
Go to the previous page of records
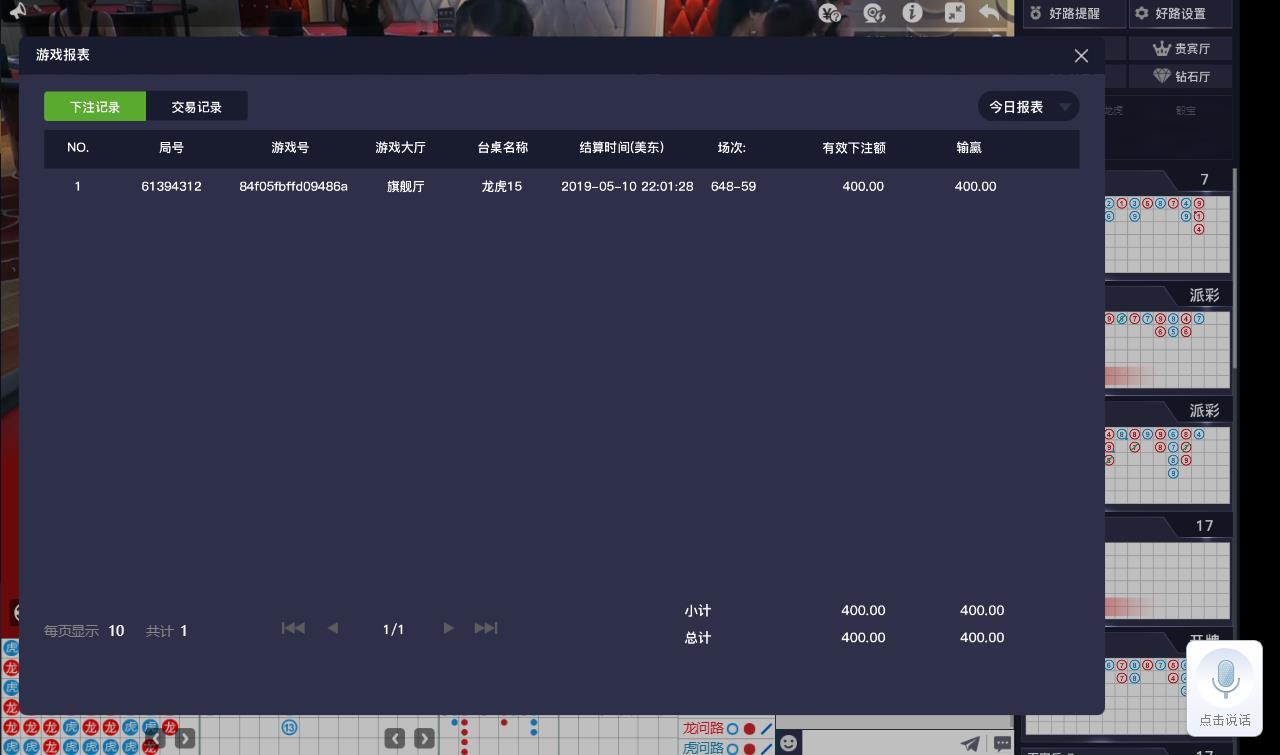coord(333,628)
